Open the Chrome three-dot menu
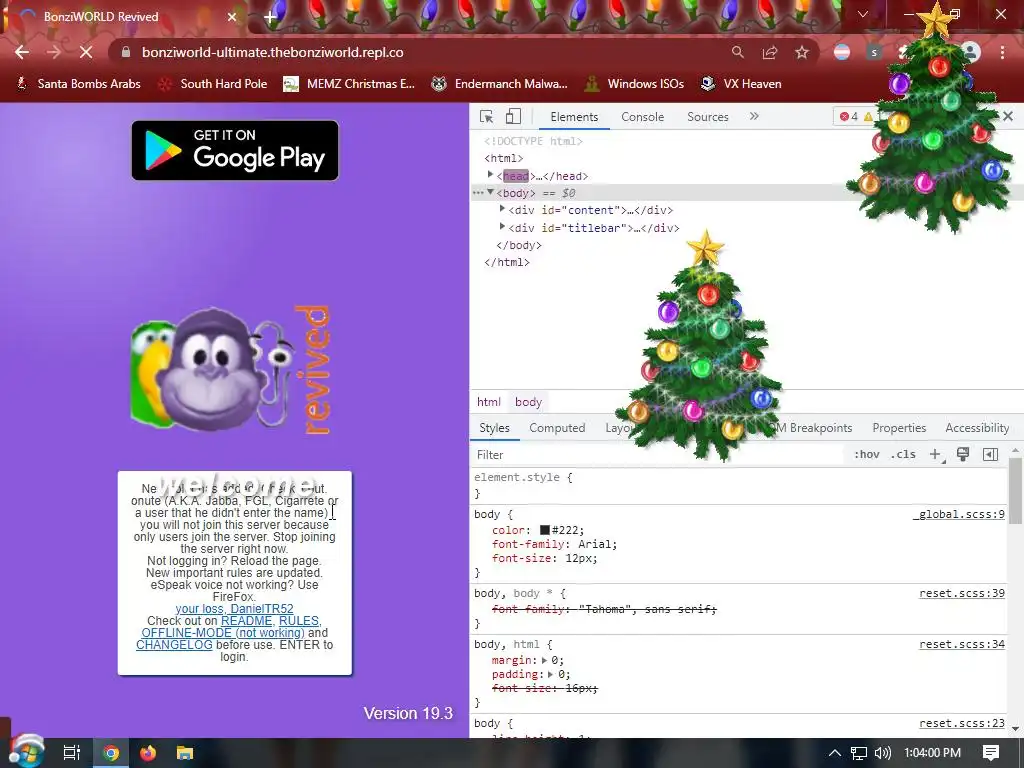 (x=1002, y=52)
